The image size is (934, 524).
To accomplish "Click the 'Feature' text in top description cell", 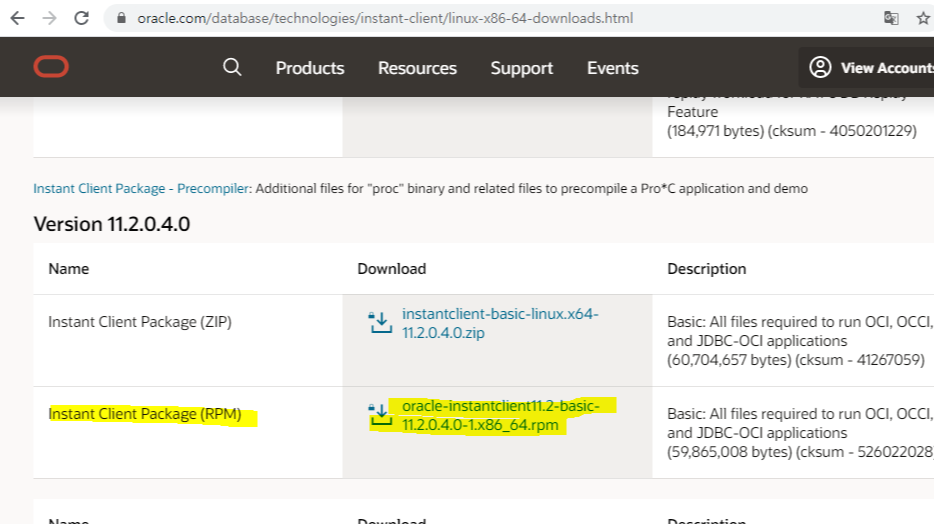I will pos(692,112).
